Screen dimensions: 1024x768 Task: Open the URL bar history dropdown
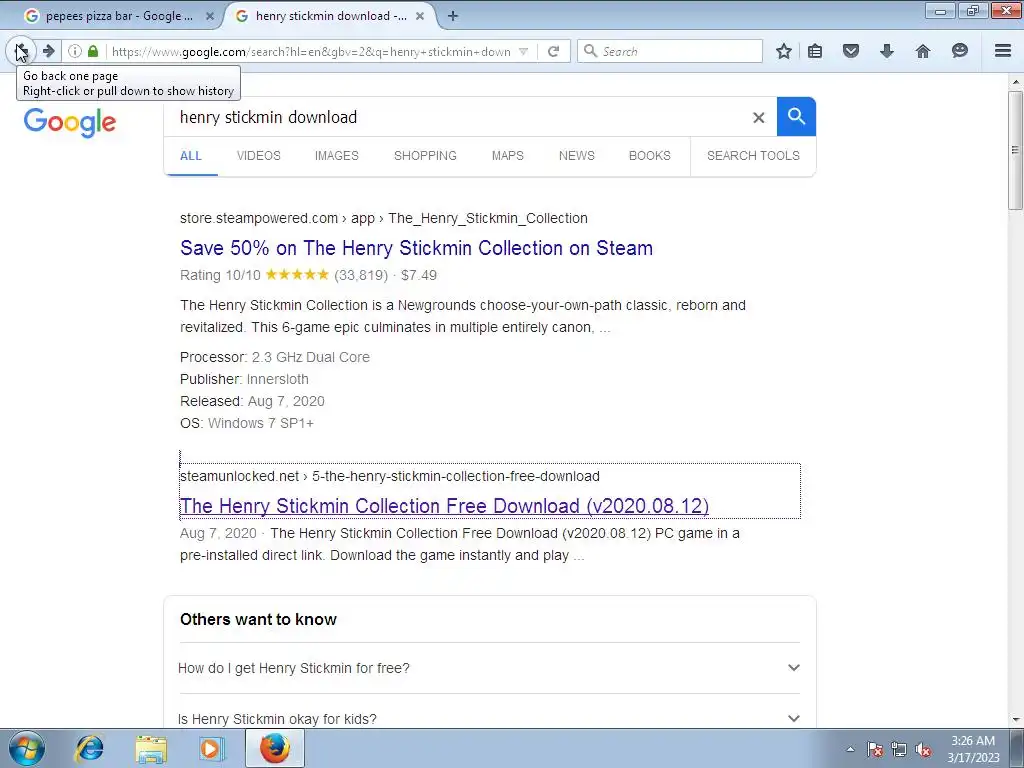(x=523, y=52)
